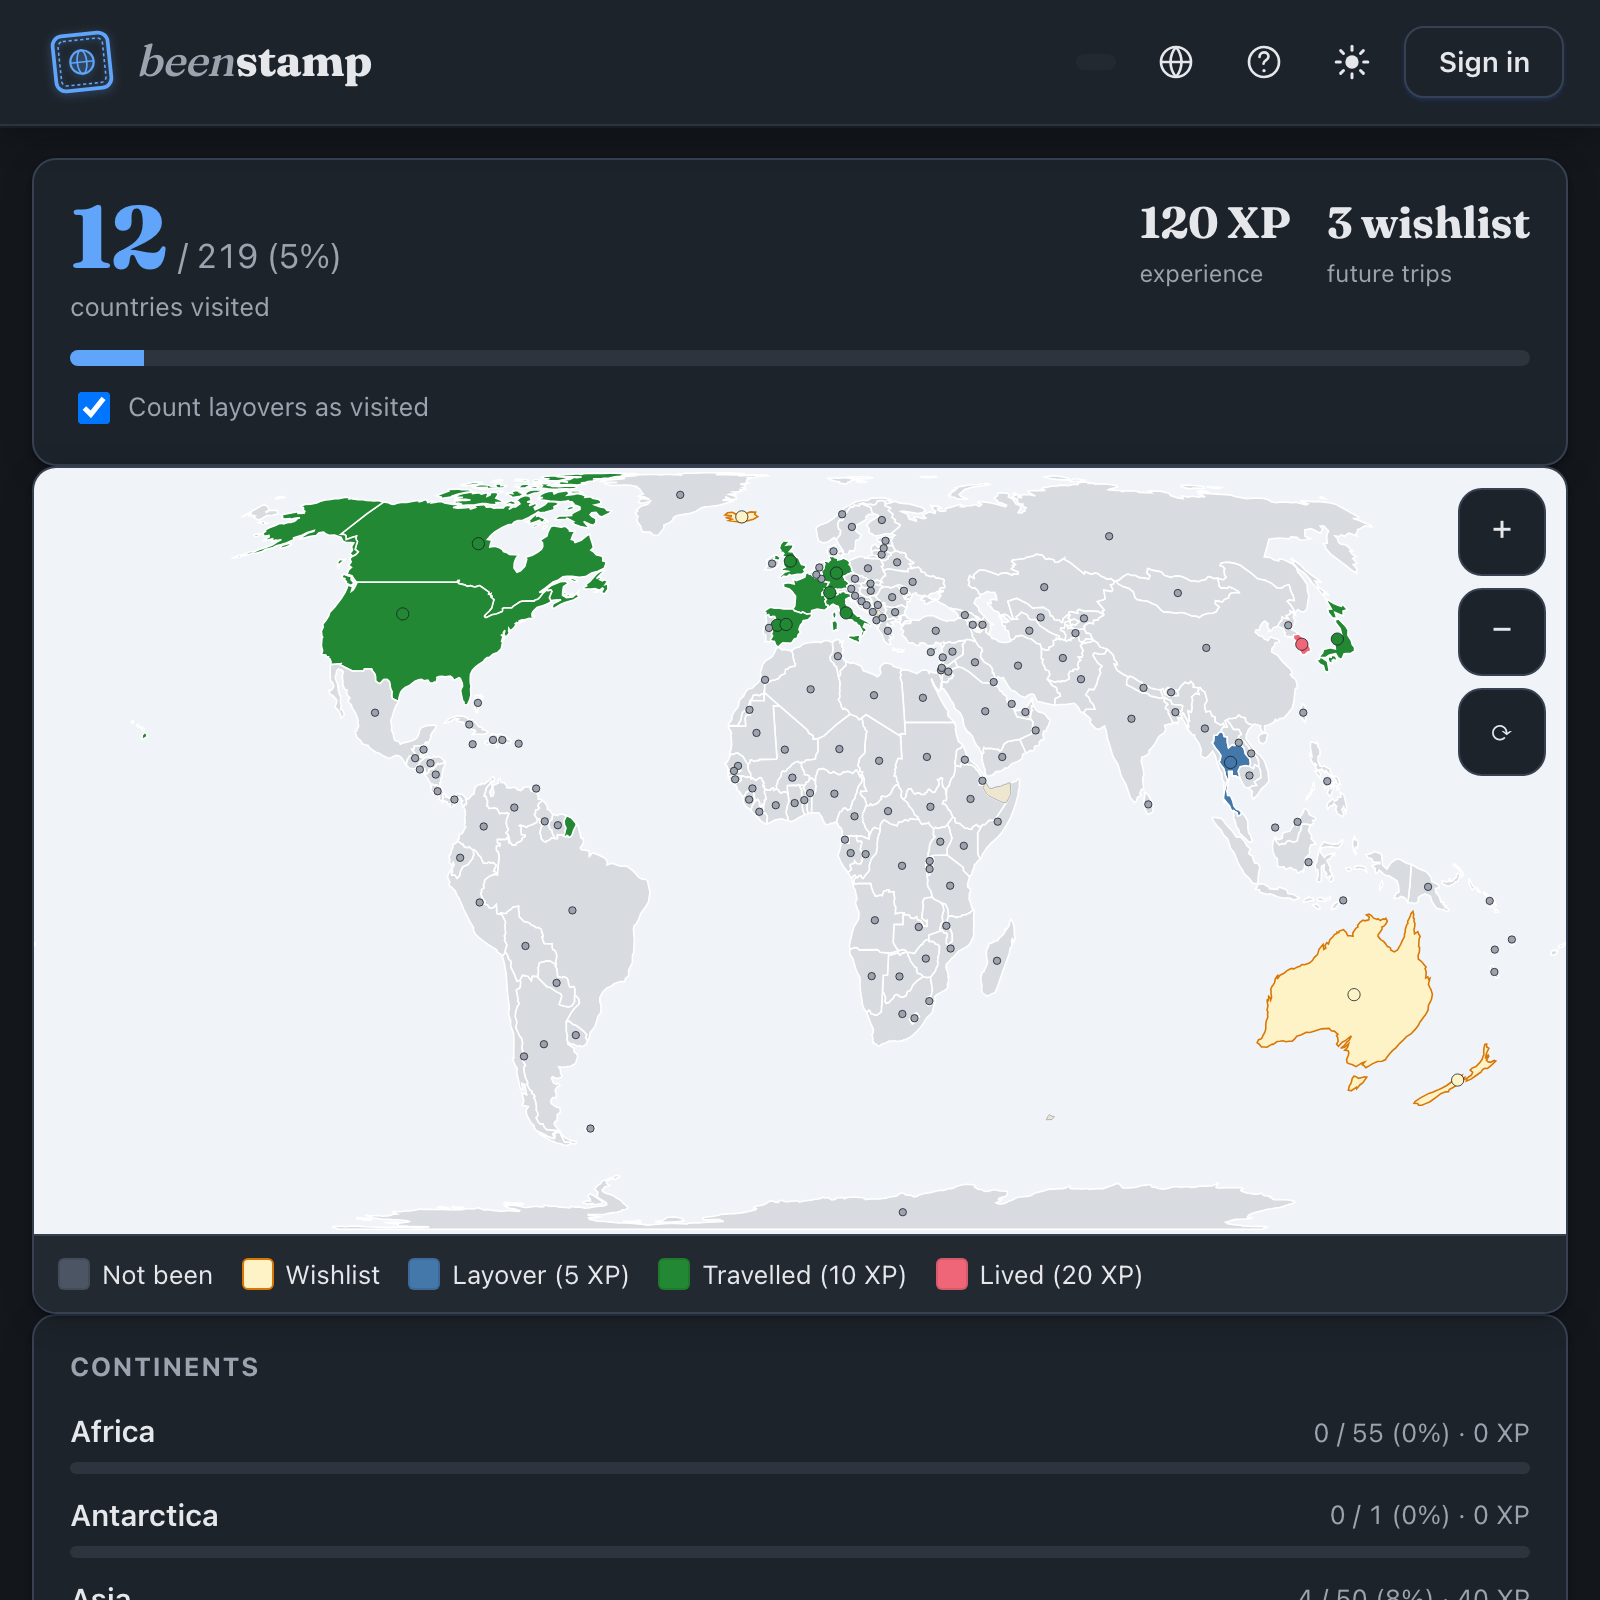Click the 'Lived (20 XP)' legend label
This screenshot has width=1600, height=1600.
pos(1061,1275)
